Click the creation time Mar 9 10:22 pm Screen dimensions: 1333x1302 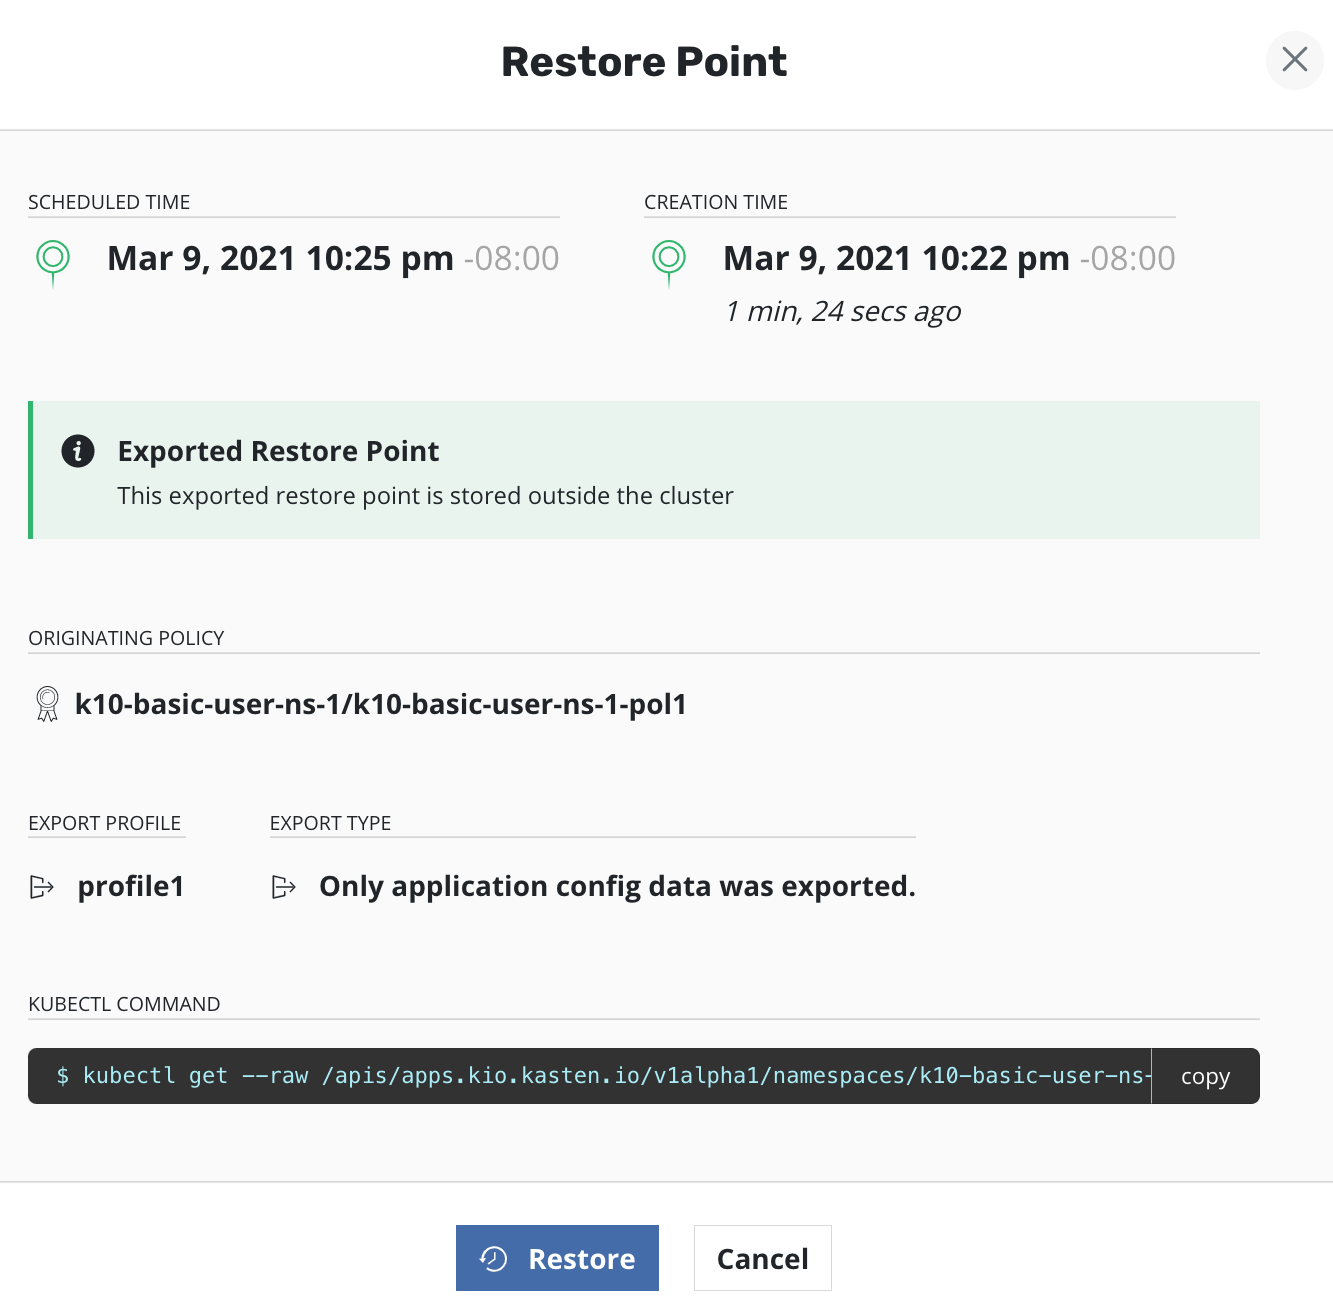click(x=896, y=259)
